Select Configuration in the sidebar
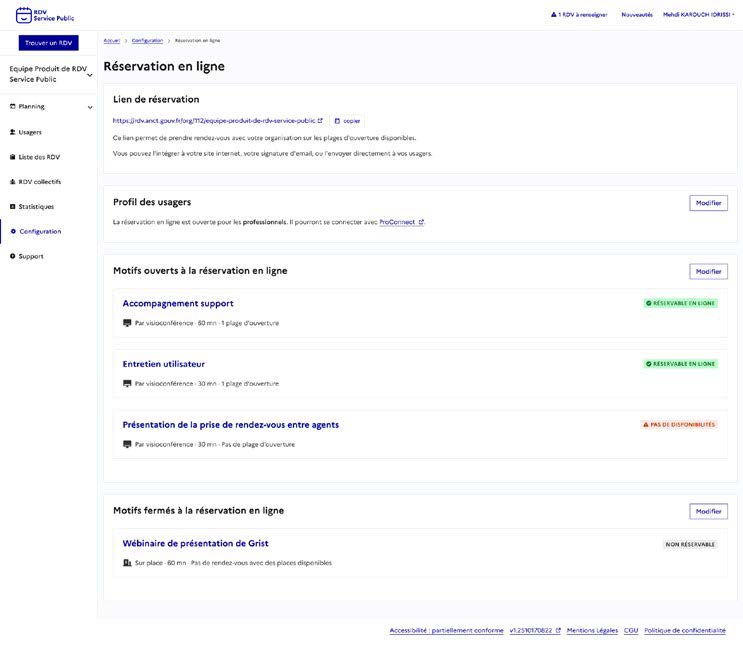This screenshot has width=743, height=647. tap(40, 232)
